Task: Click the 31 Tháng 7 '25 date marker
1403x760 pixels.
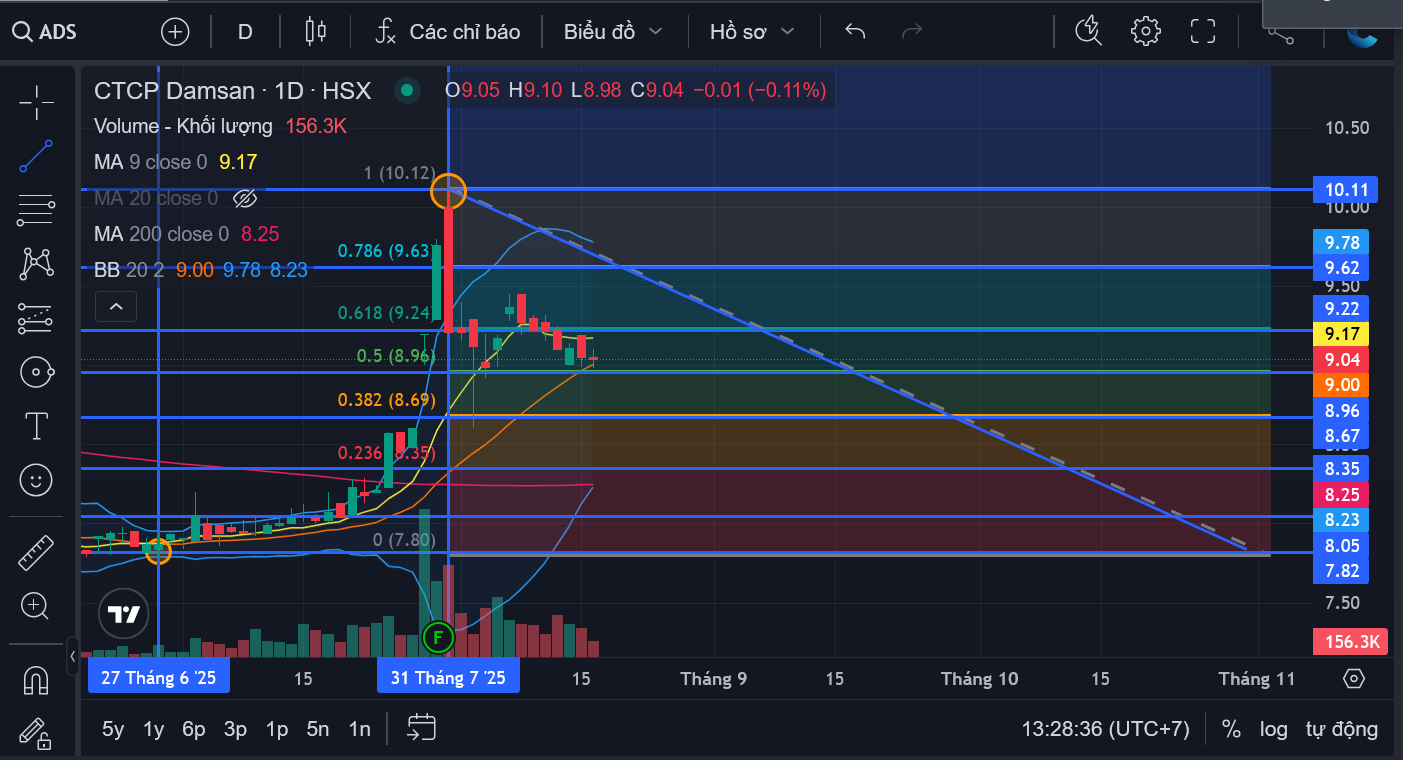Action: point(448,678)
